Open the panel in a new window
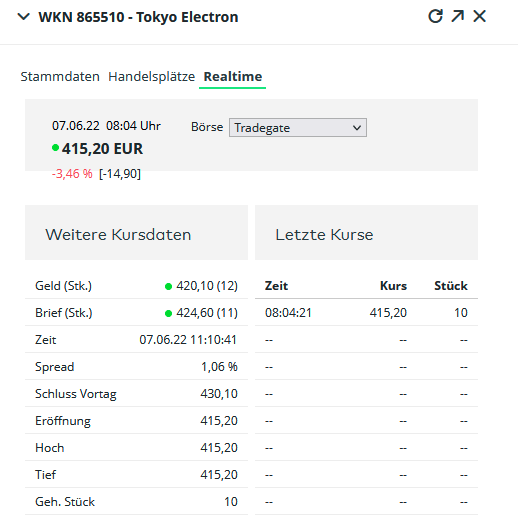 tap(458, 16)
